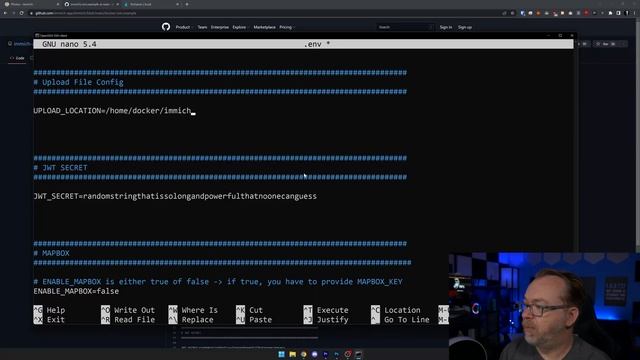Click the nano 'Write Out' shortcut label
The image size is (640, 360).
134,310
